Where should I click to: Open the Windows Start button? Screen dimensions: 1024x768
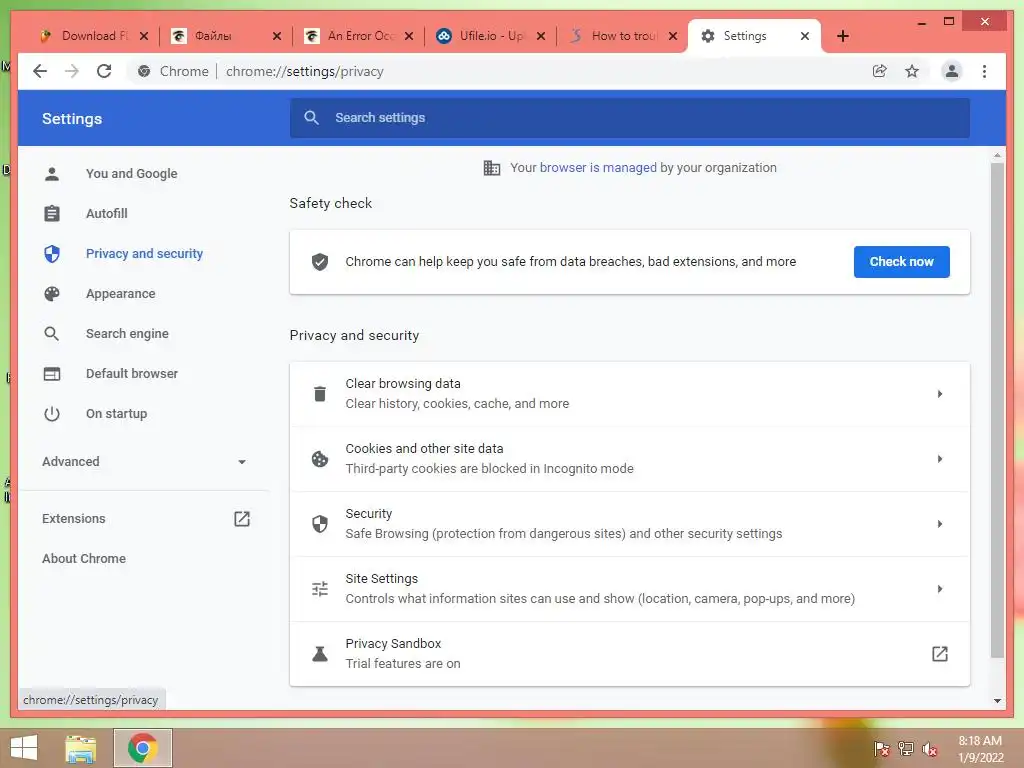coord(24,748)
